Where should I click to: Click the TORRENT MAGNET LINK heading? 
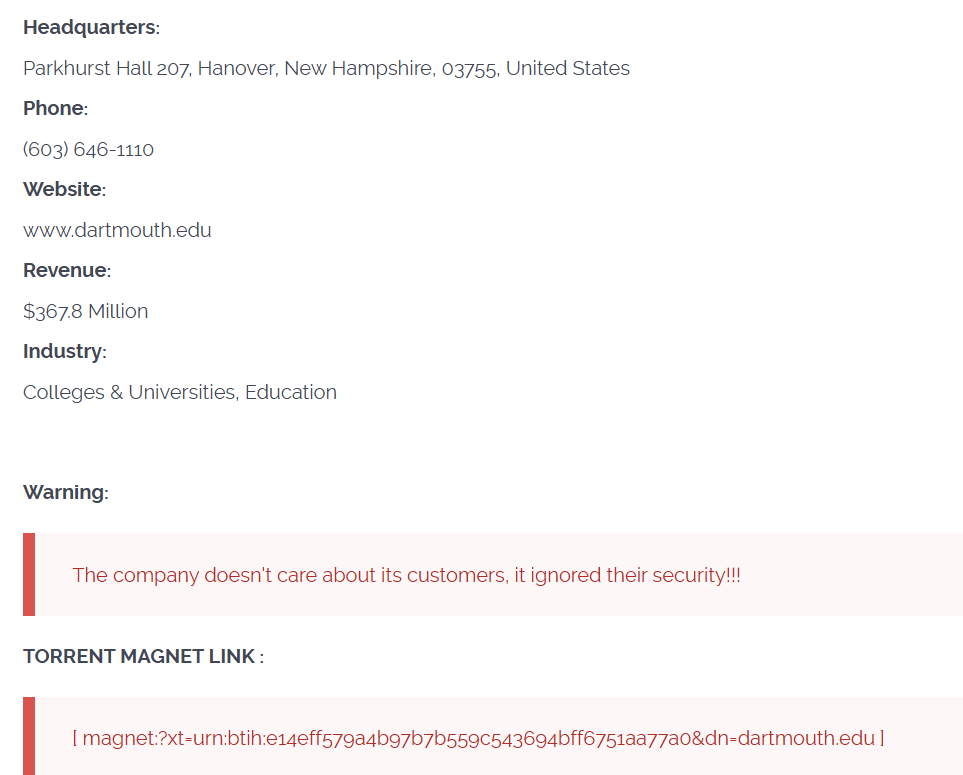pyautogui.click(x=143, y=656)
